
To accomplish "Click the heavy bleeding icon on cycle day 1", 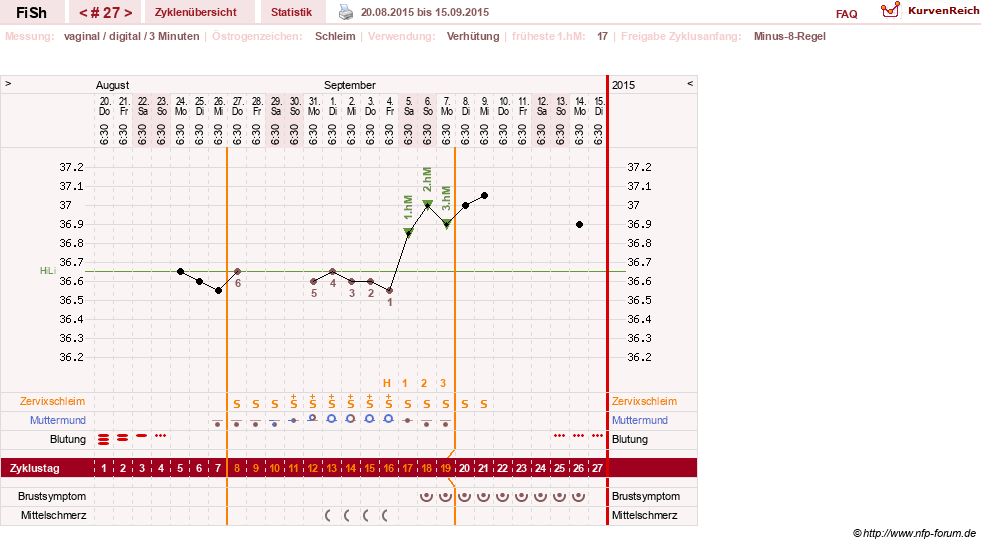I will (x=104, y=439).
